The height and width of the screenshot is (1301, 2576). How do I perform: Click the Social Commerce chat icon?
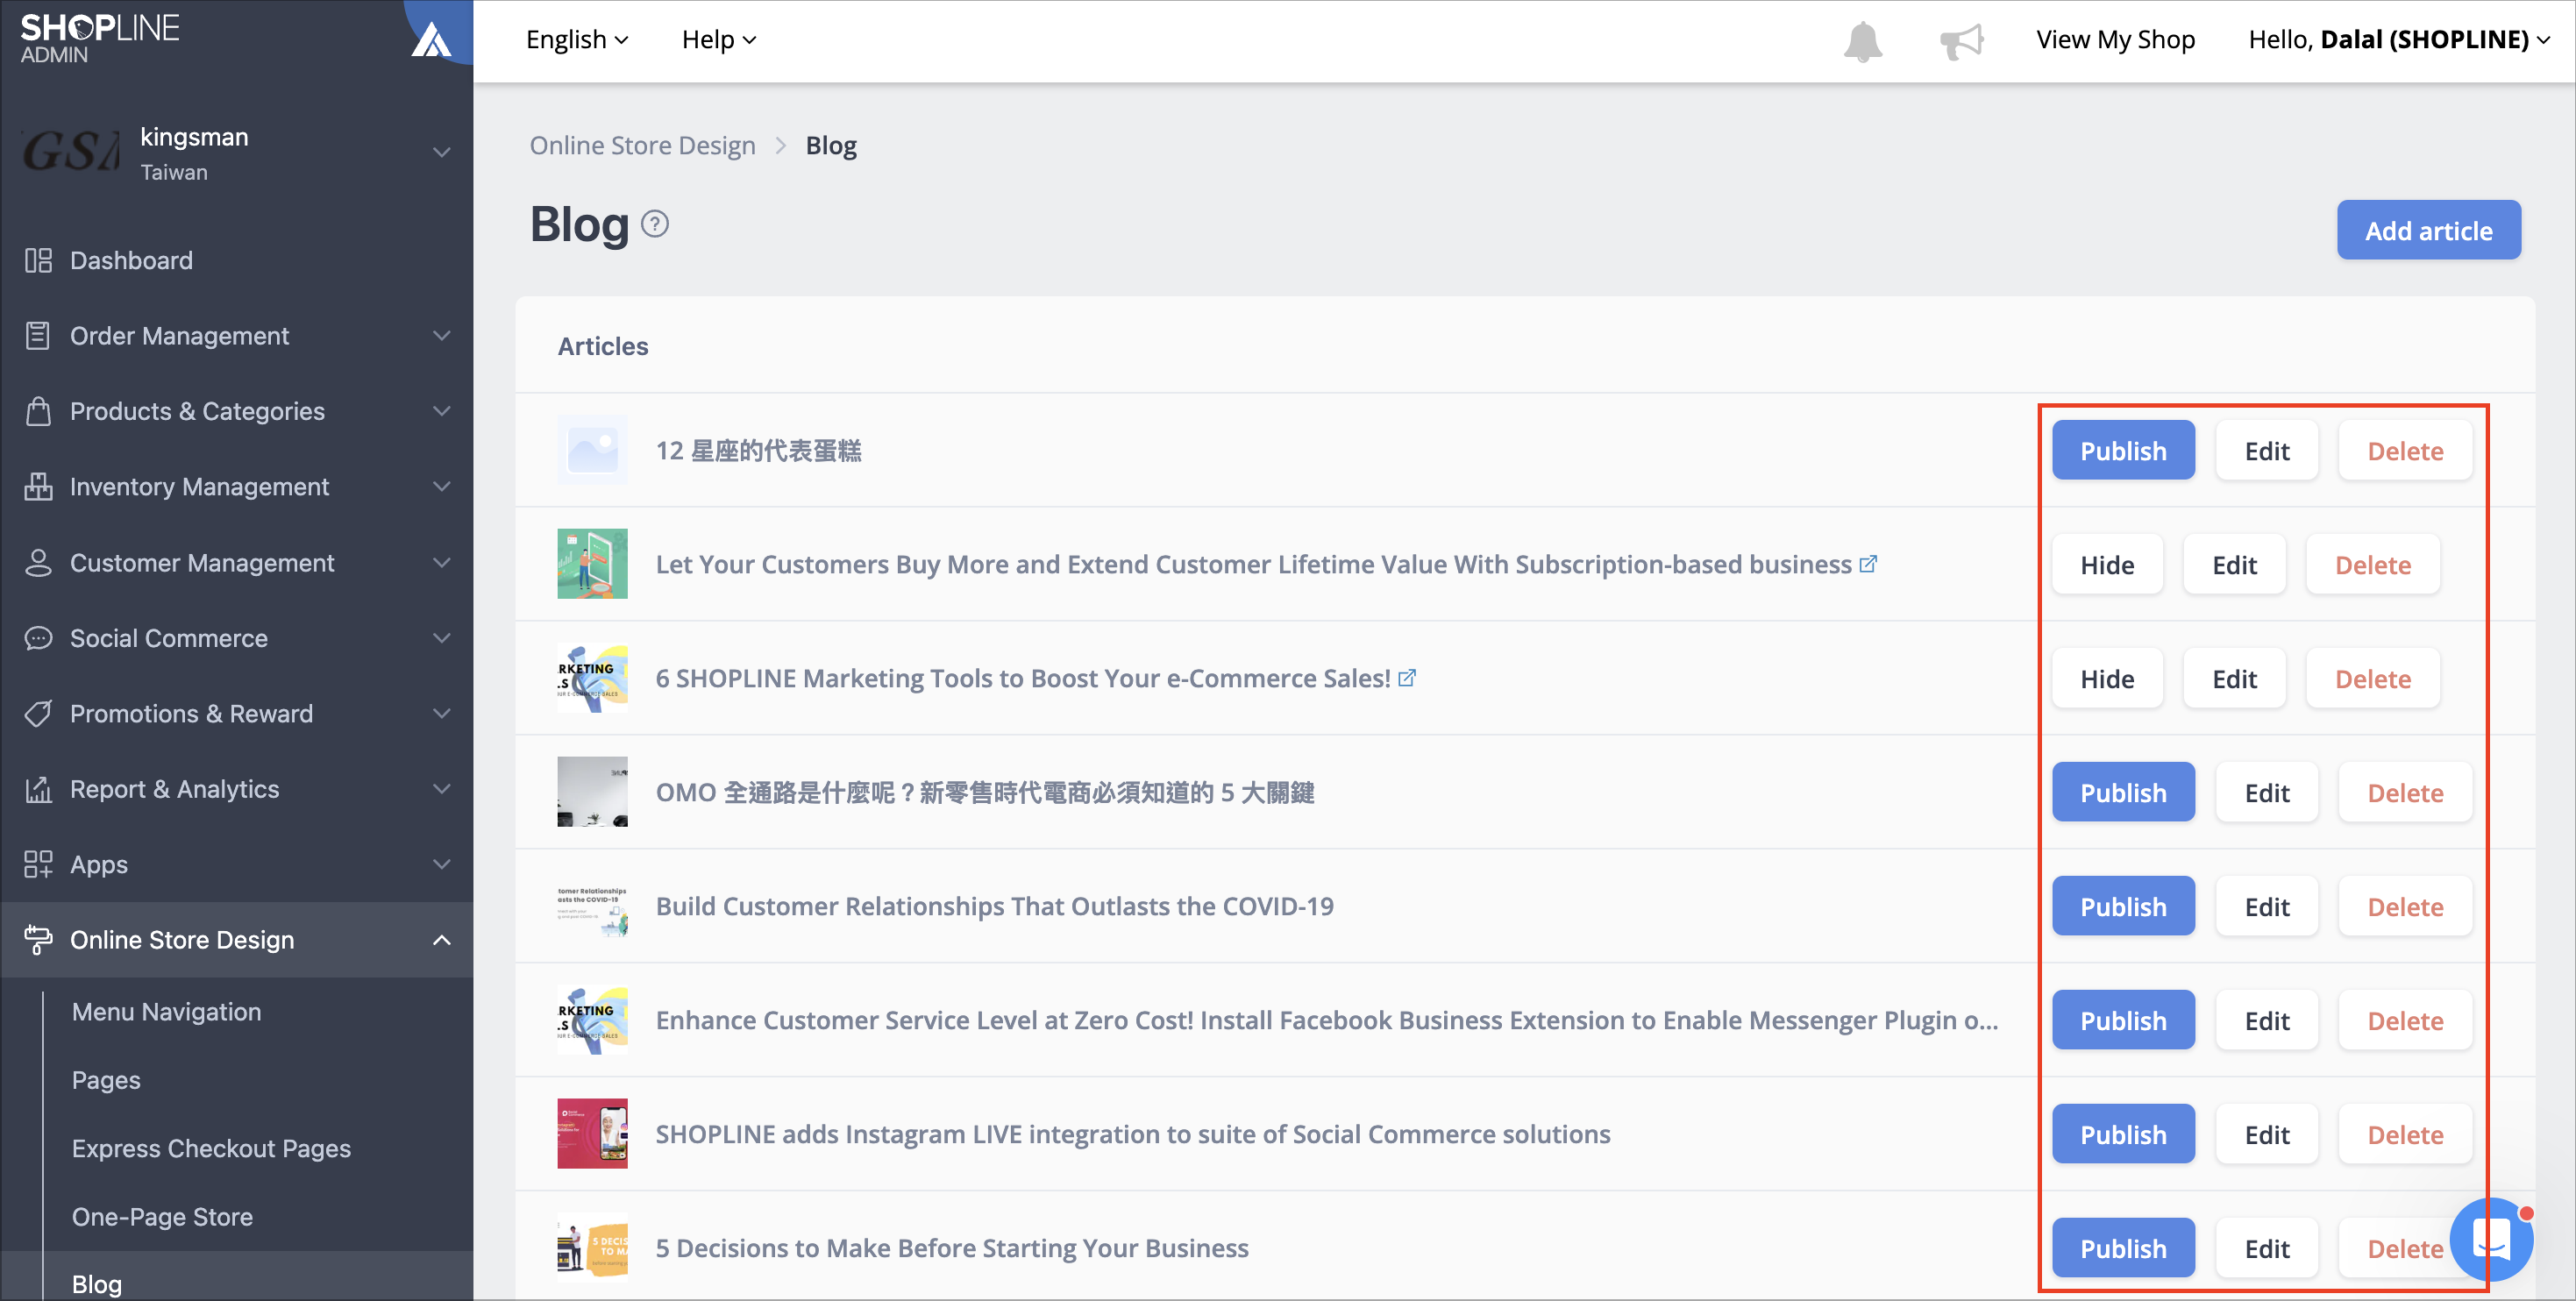pyautogui.click(x=38, y=638)
